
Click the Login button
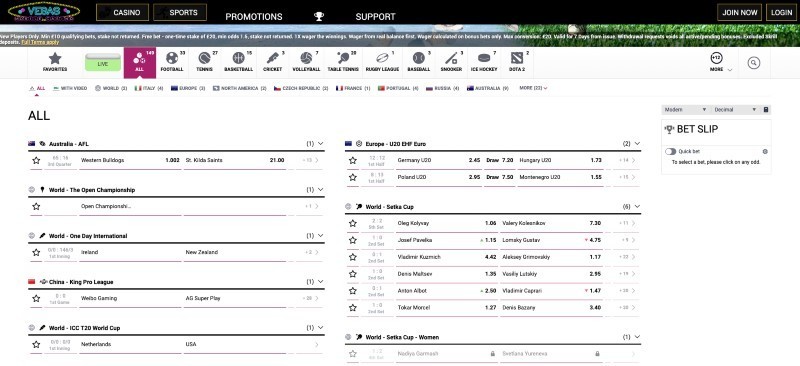coord(781,12)
